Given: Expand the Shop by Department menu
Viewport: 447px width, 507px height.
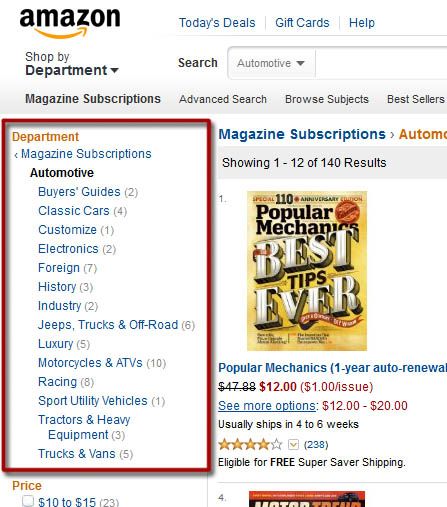Looking at the screenshot, I should coord(72,63).
